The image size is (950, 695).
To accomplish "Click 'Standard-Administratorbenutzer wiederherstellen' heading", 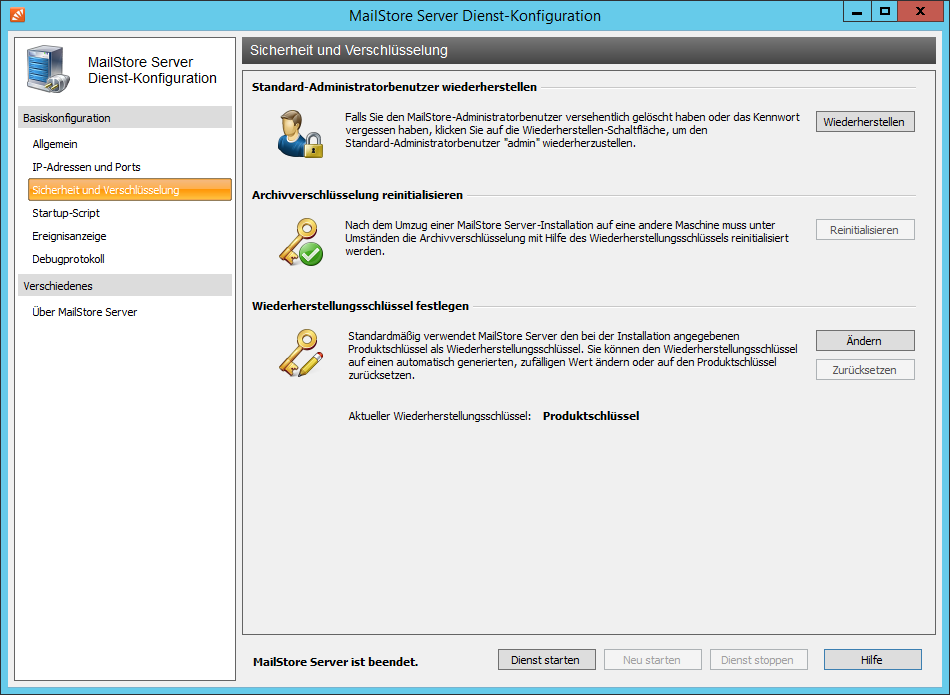I will [394, 87].
